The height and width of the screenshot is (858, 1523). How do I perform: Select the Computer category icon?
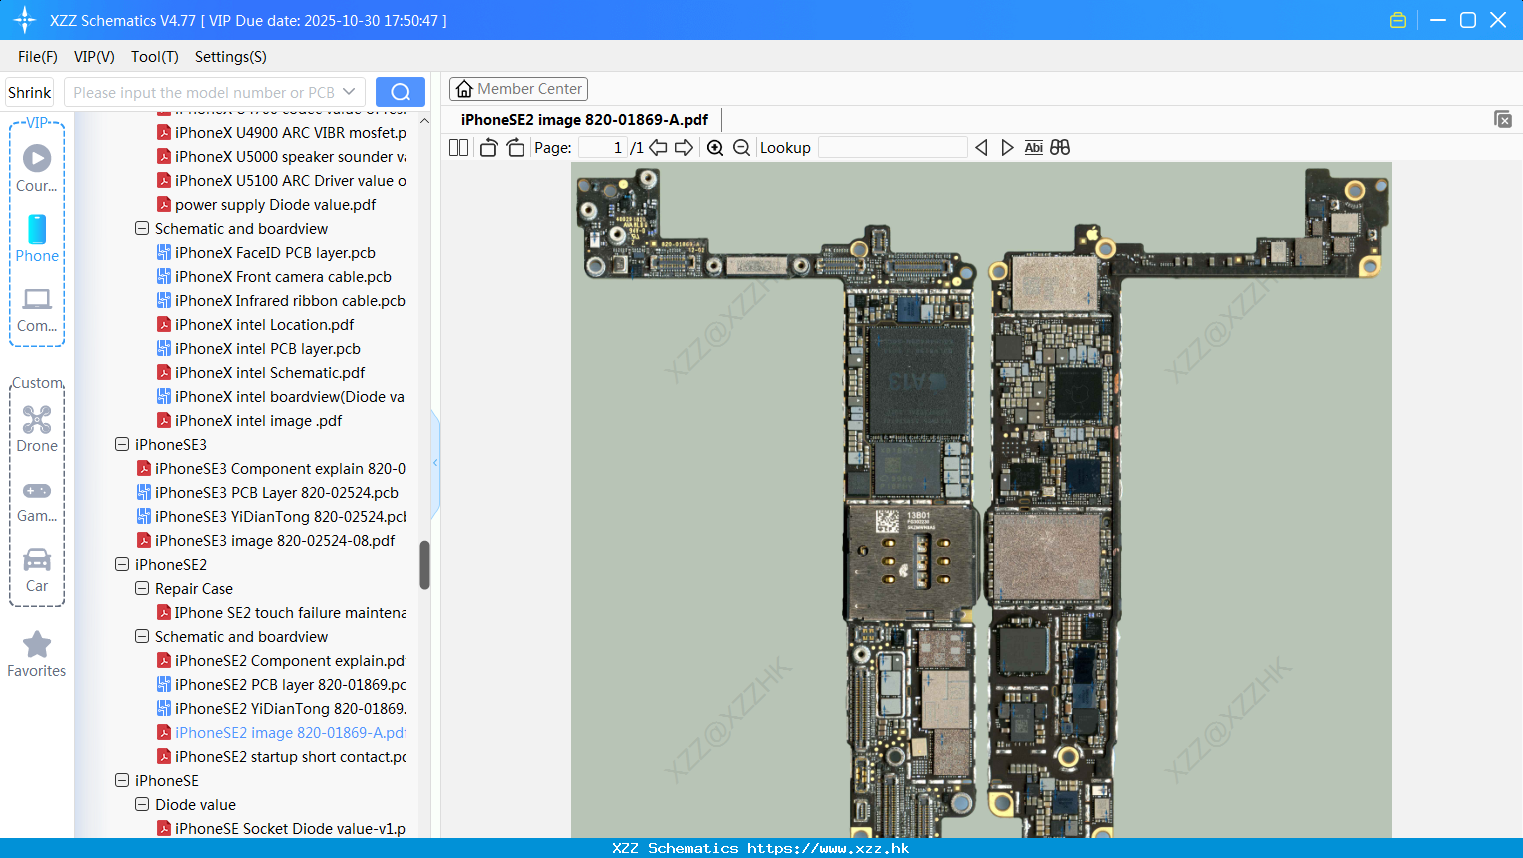pos(37,299)
